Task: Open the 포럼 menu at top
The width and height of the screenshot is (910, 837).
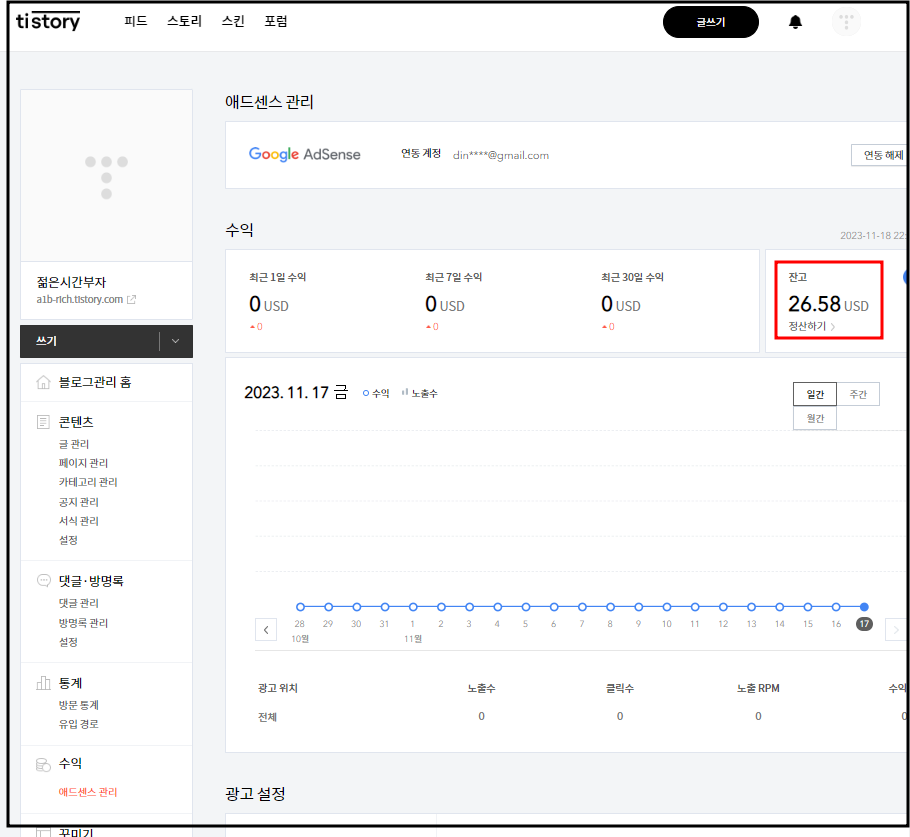Action: pyautogui.click(x=276, y=20)
